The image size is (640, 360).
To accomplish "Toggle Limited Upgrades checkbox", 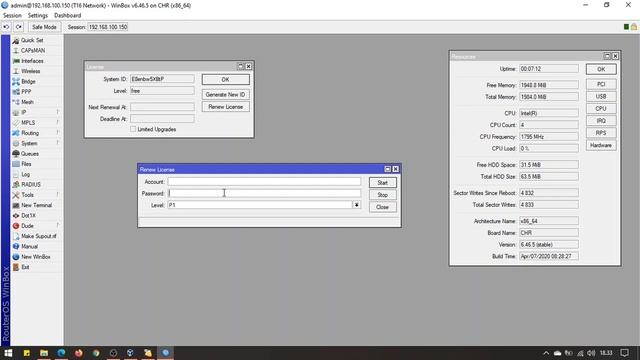I will 133,129.
